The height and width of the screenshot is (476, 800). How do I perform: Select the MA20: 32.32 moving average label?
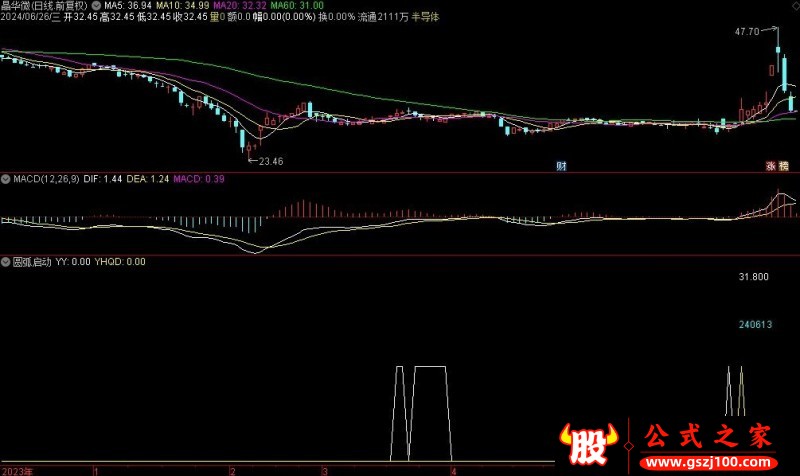[240, 6]
